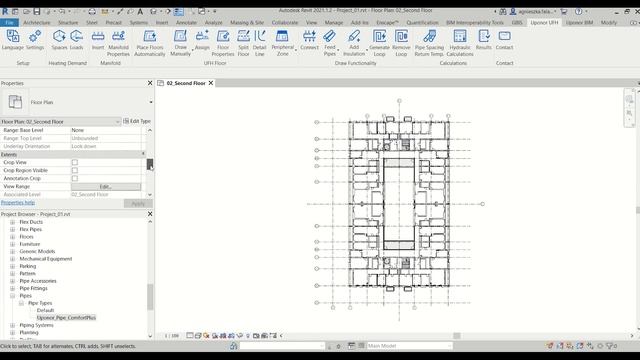Select the Manifold Insert tool

pos(98,40)
